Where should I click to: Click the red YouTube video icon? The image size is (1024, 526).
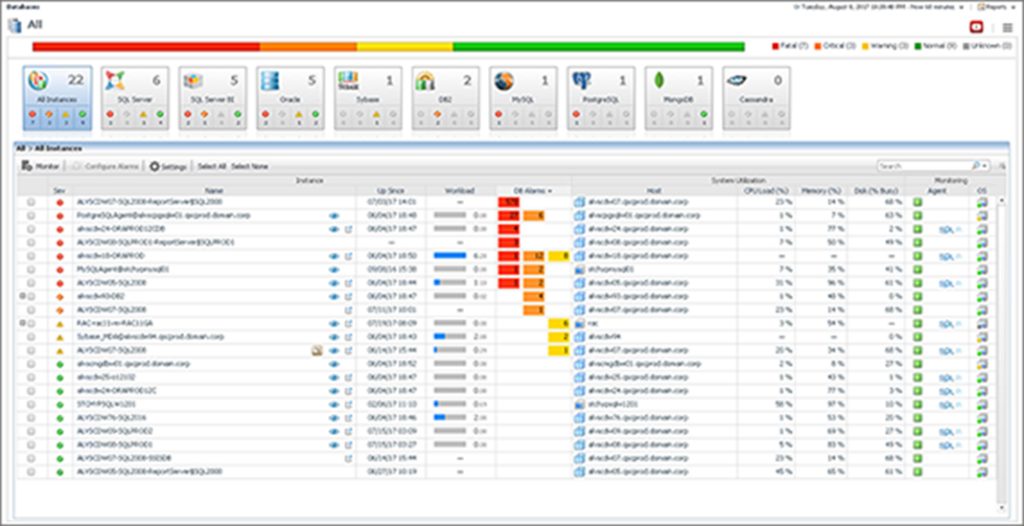pos(977,27)
